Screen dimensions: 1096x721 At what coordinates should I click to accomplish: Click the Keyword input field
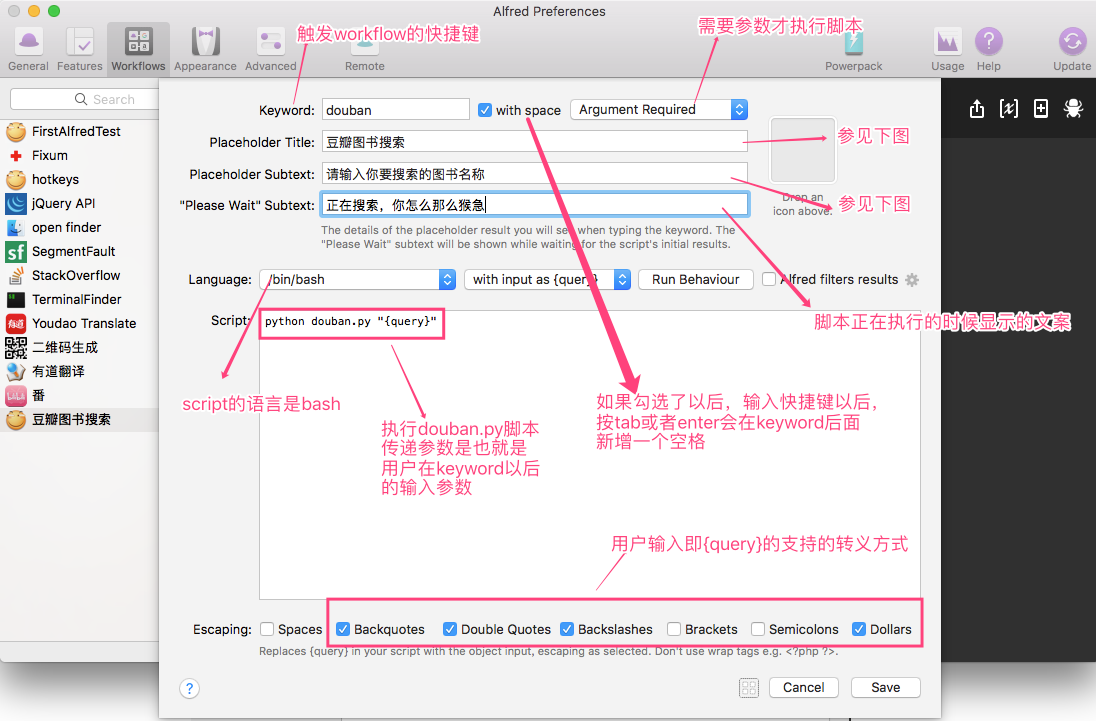396,110
